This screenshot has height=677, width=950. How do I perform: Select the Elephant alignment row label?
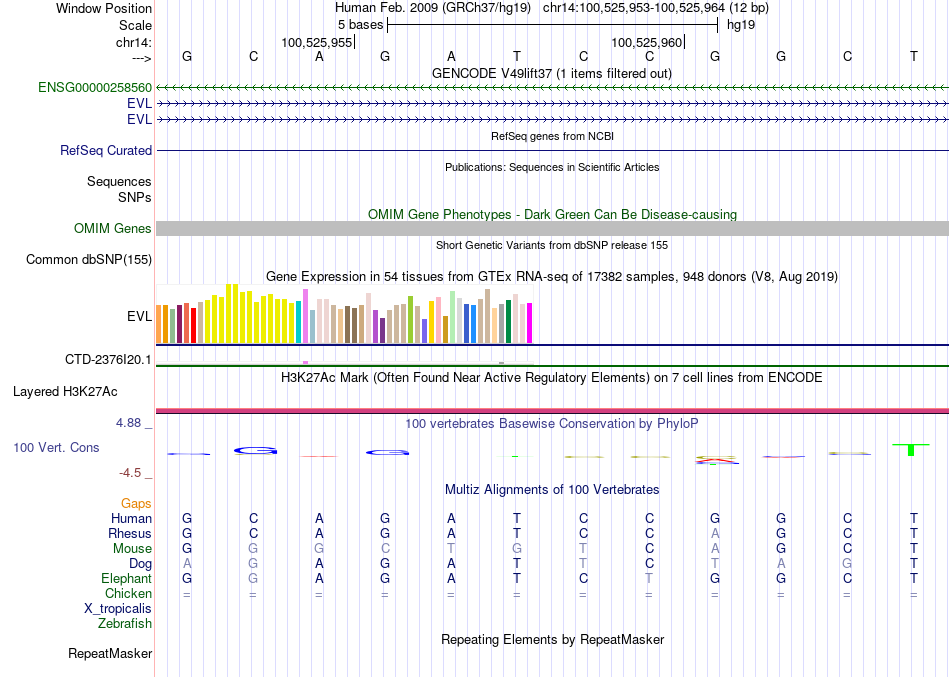pyautogui.click(x=127, y=578)
